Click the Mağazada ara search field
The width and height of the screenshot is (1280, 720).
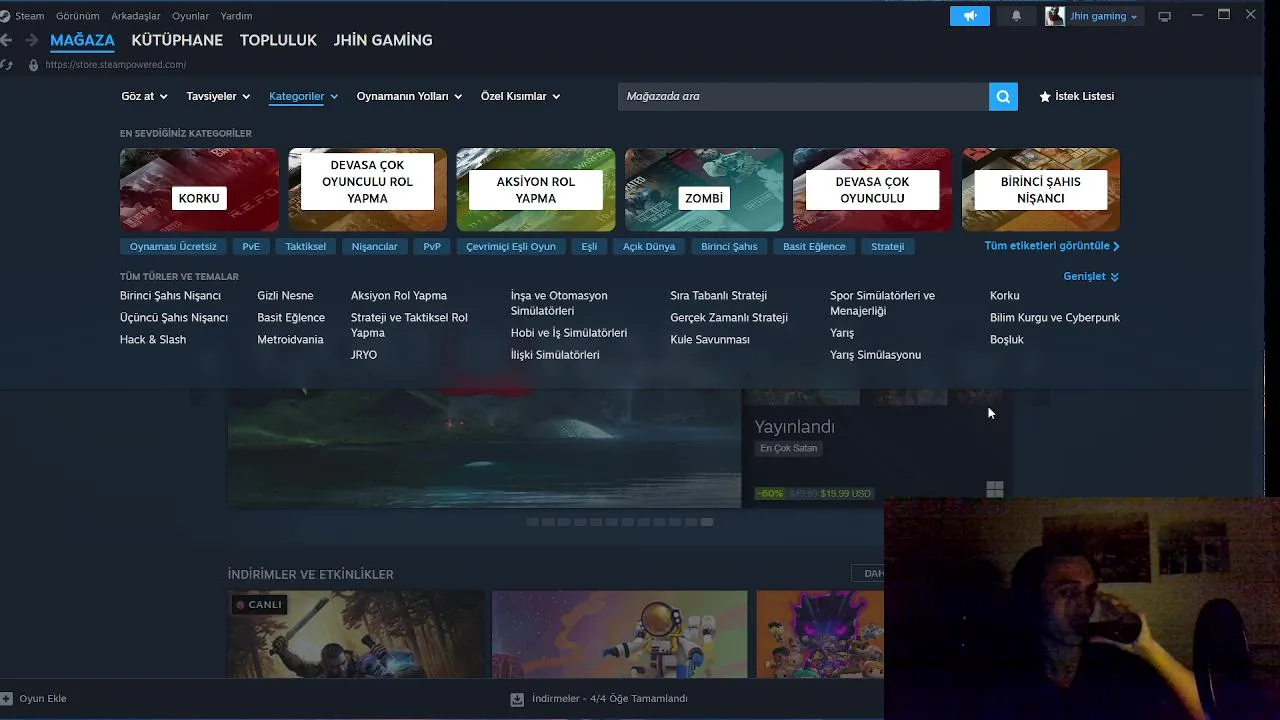[x=803, y=96]
